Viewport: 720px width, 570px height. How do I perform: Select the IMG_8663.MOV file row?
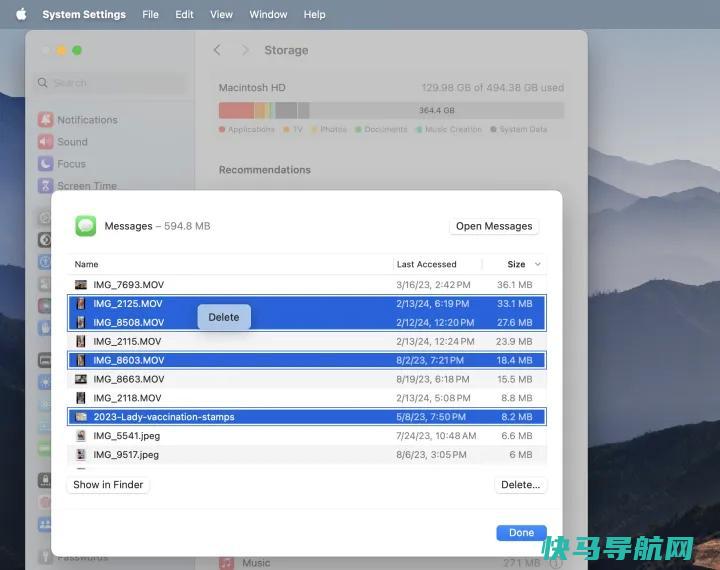tap(307, 379)
